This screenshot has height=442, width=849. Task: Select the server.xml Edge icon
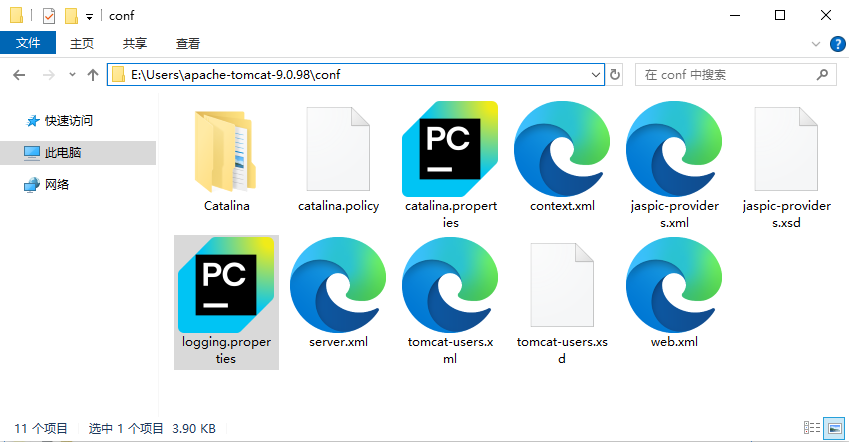[x=338, y=285]
